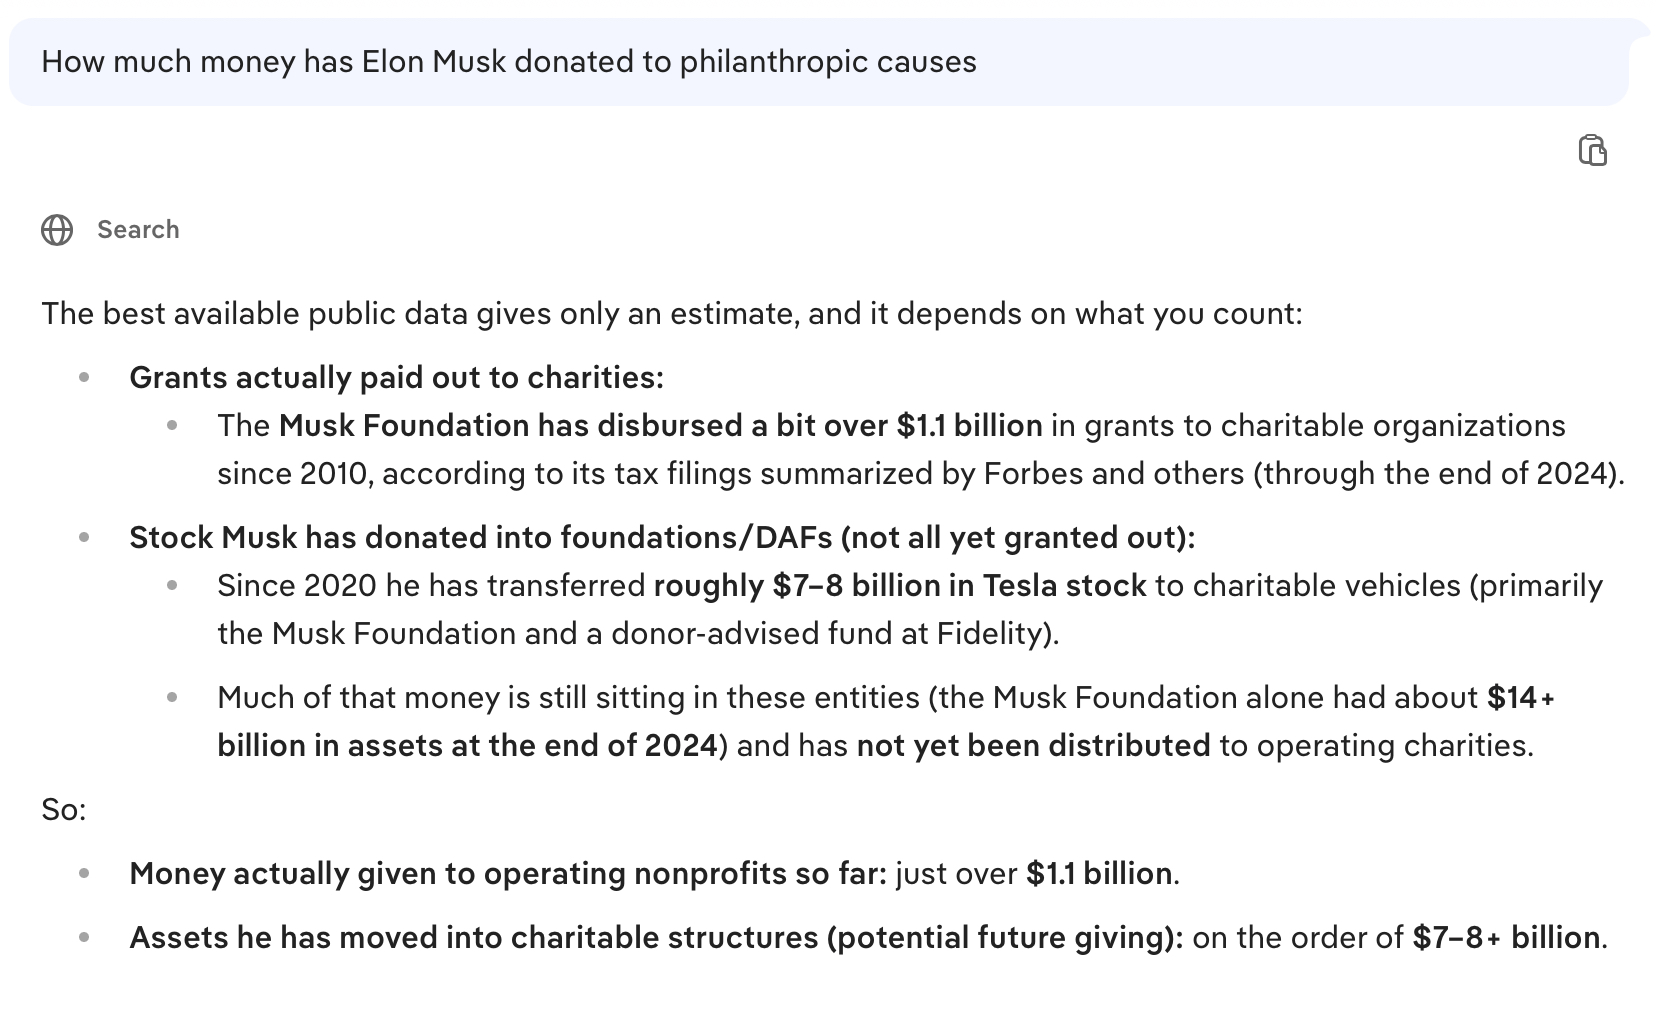This screenshot has width=1656, height=1012.
Task: Click the 'Grants actually paid out to charities' heading
Action: click(396, 378)
